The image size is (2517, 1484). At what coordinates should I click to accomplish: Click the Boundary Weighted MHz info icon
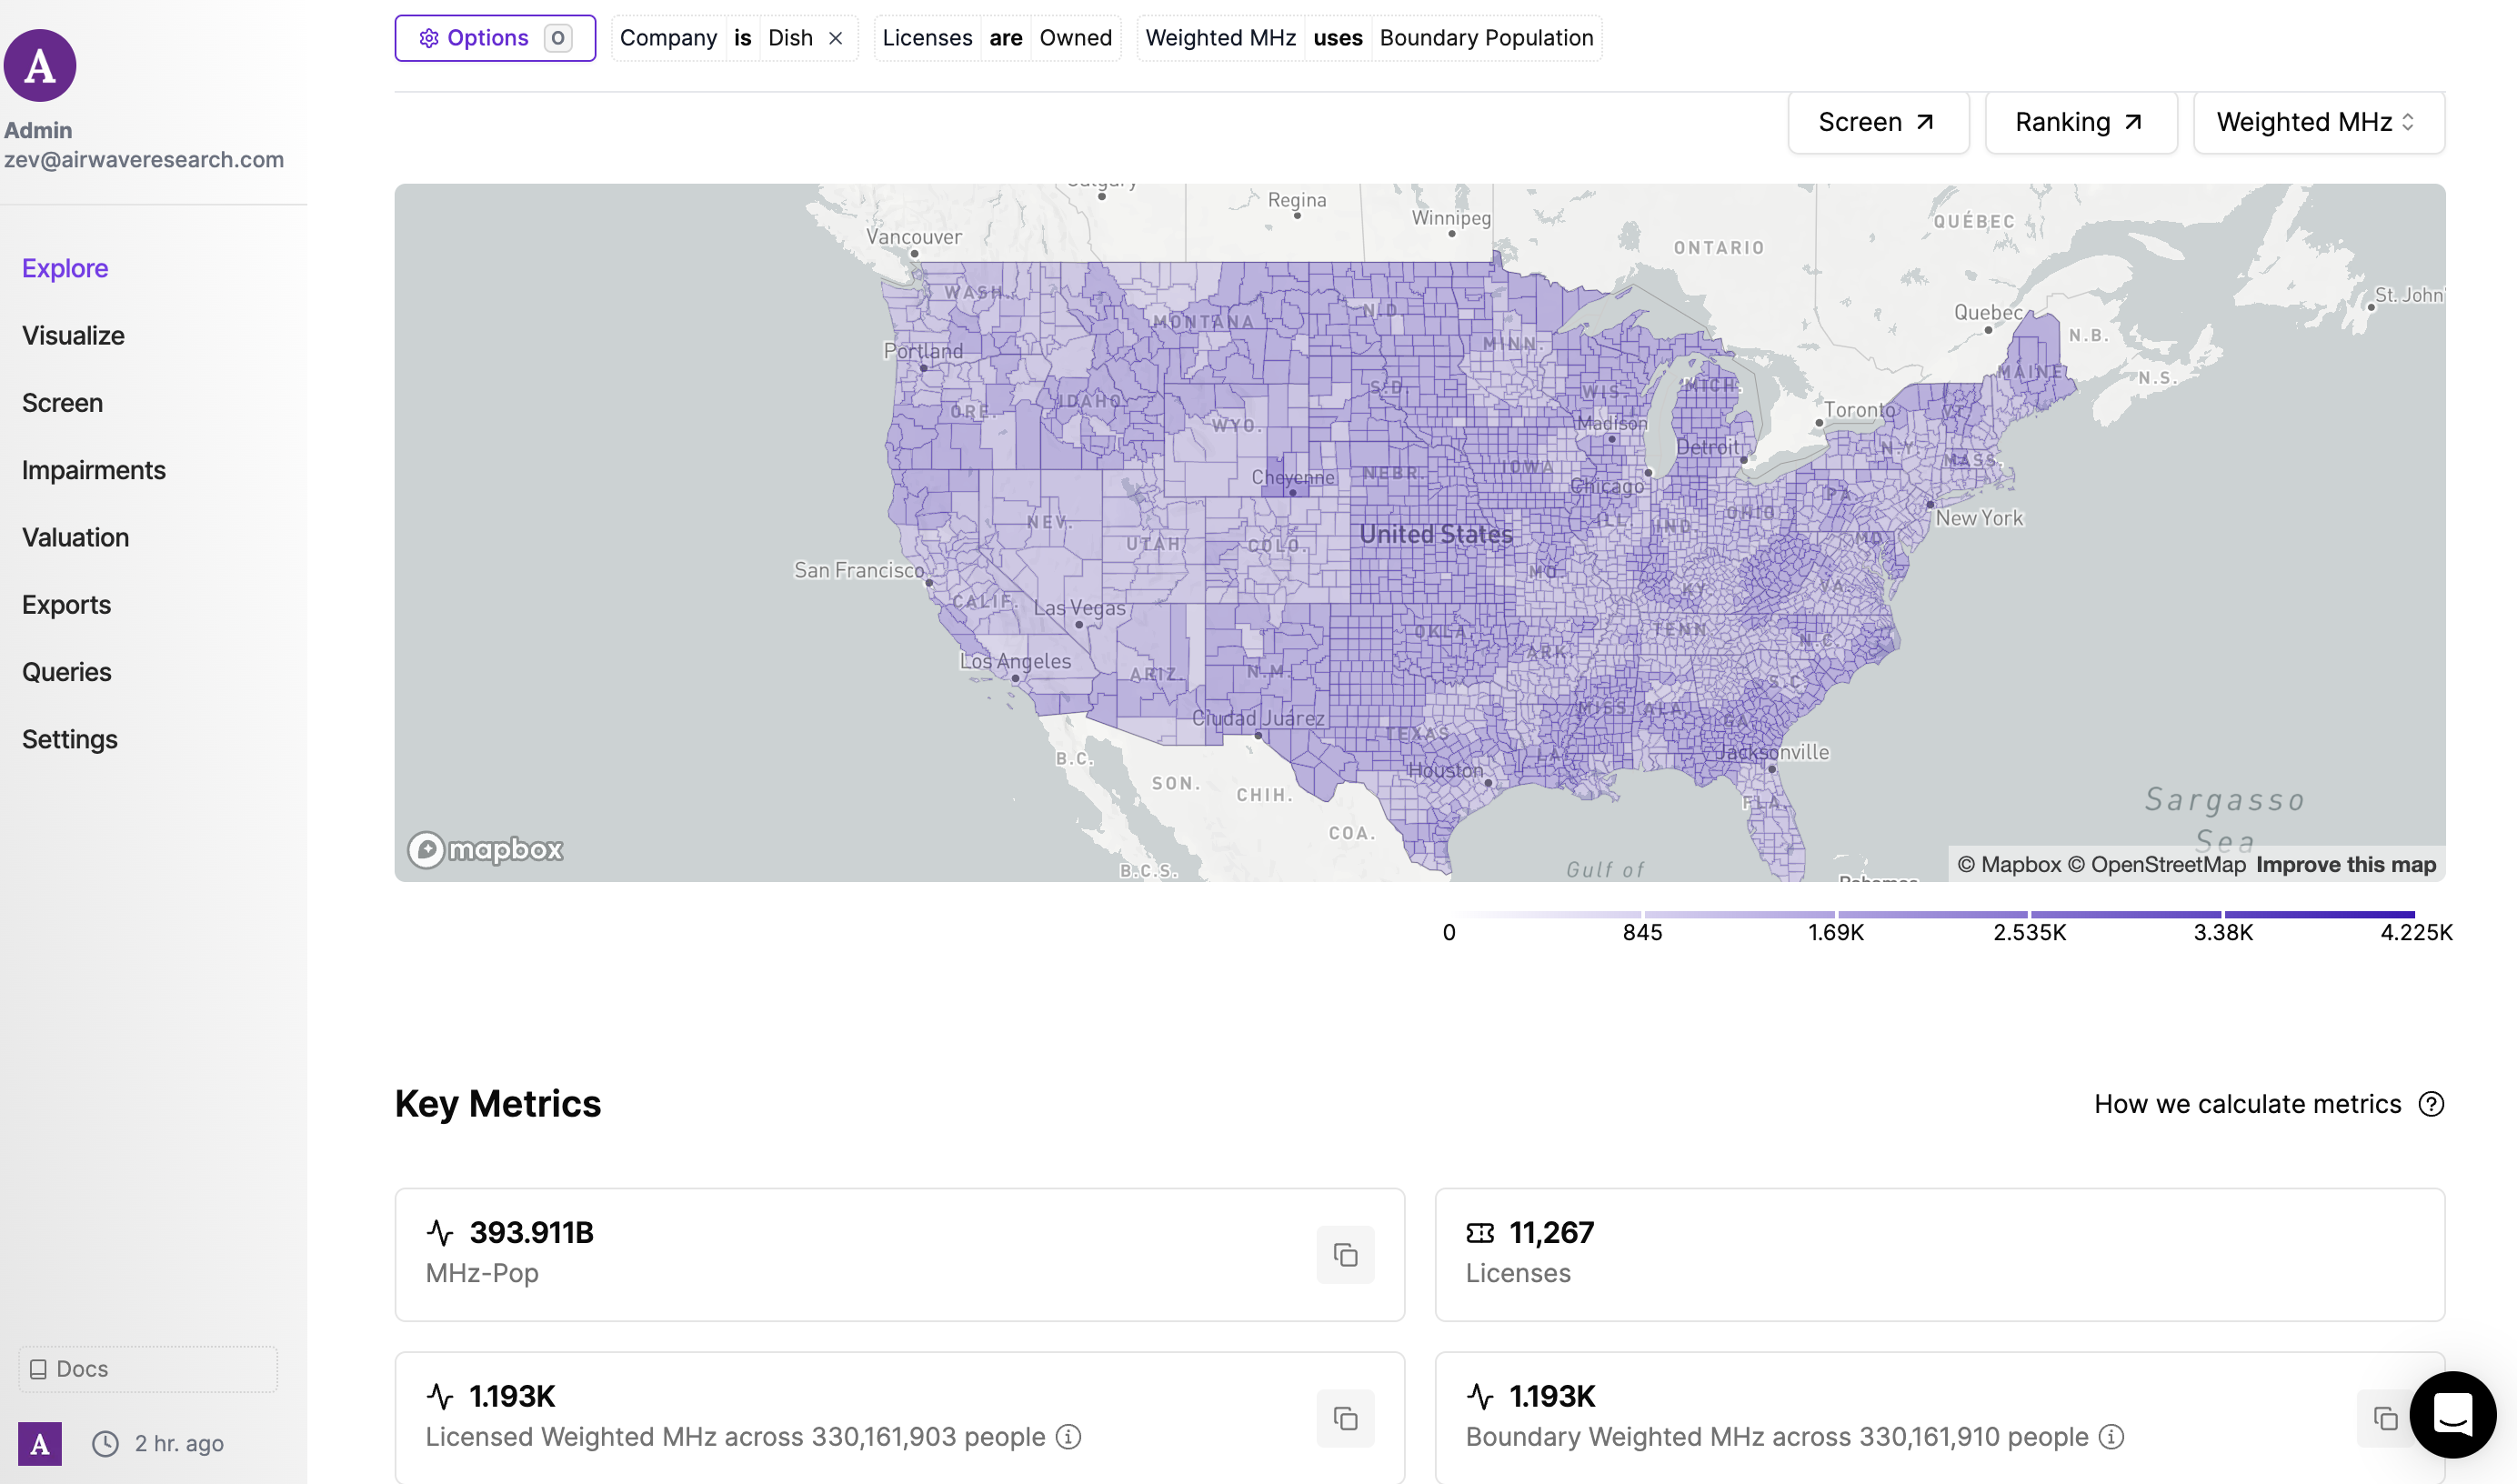(2111, 1437)
